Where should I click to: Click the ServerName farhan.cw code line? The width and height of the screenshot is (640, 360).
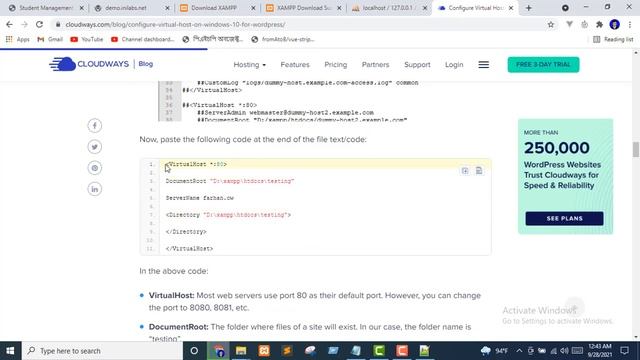[x=200, y=198]
